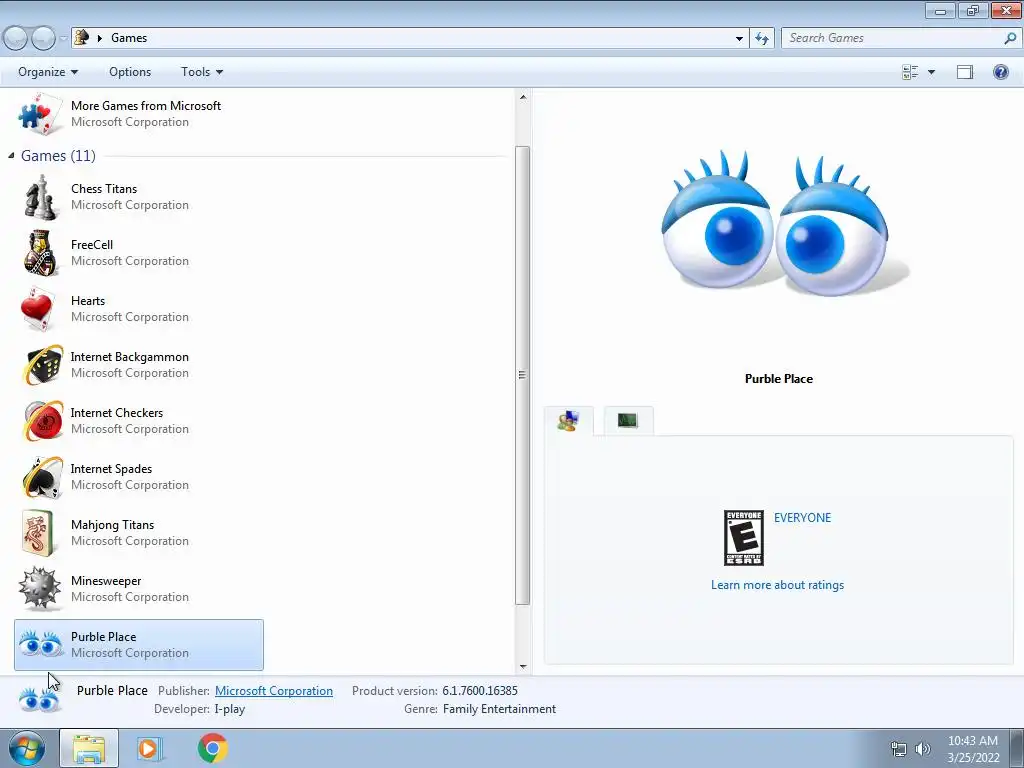Select the Minesweeper mine icon
This screenshot has height=768, width=1024.
coord(40,589)
